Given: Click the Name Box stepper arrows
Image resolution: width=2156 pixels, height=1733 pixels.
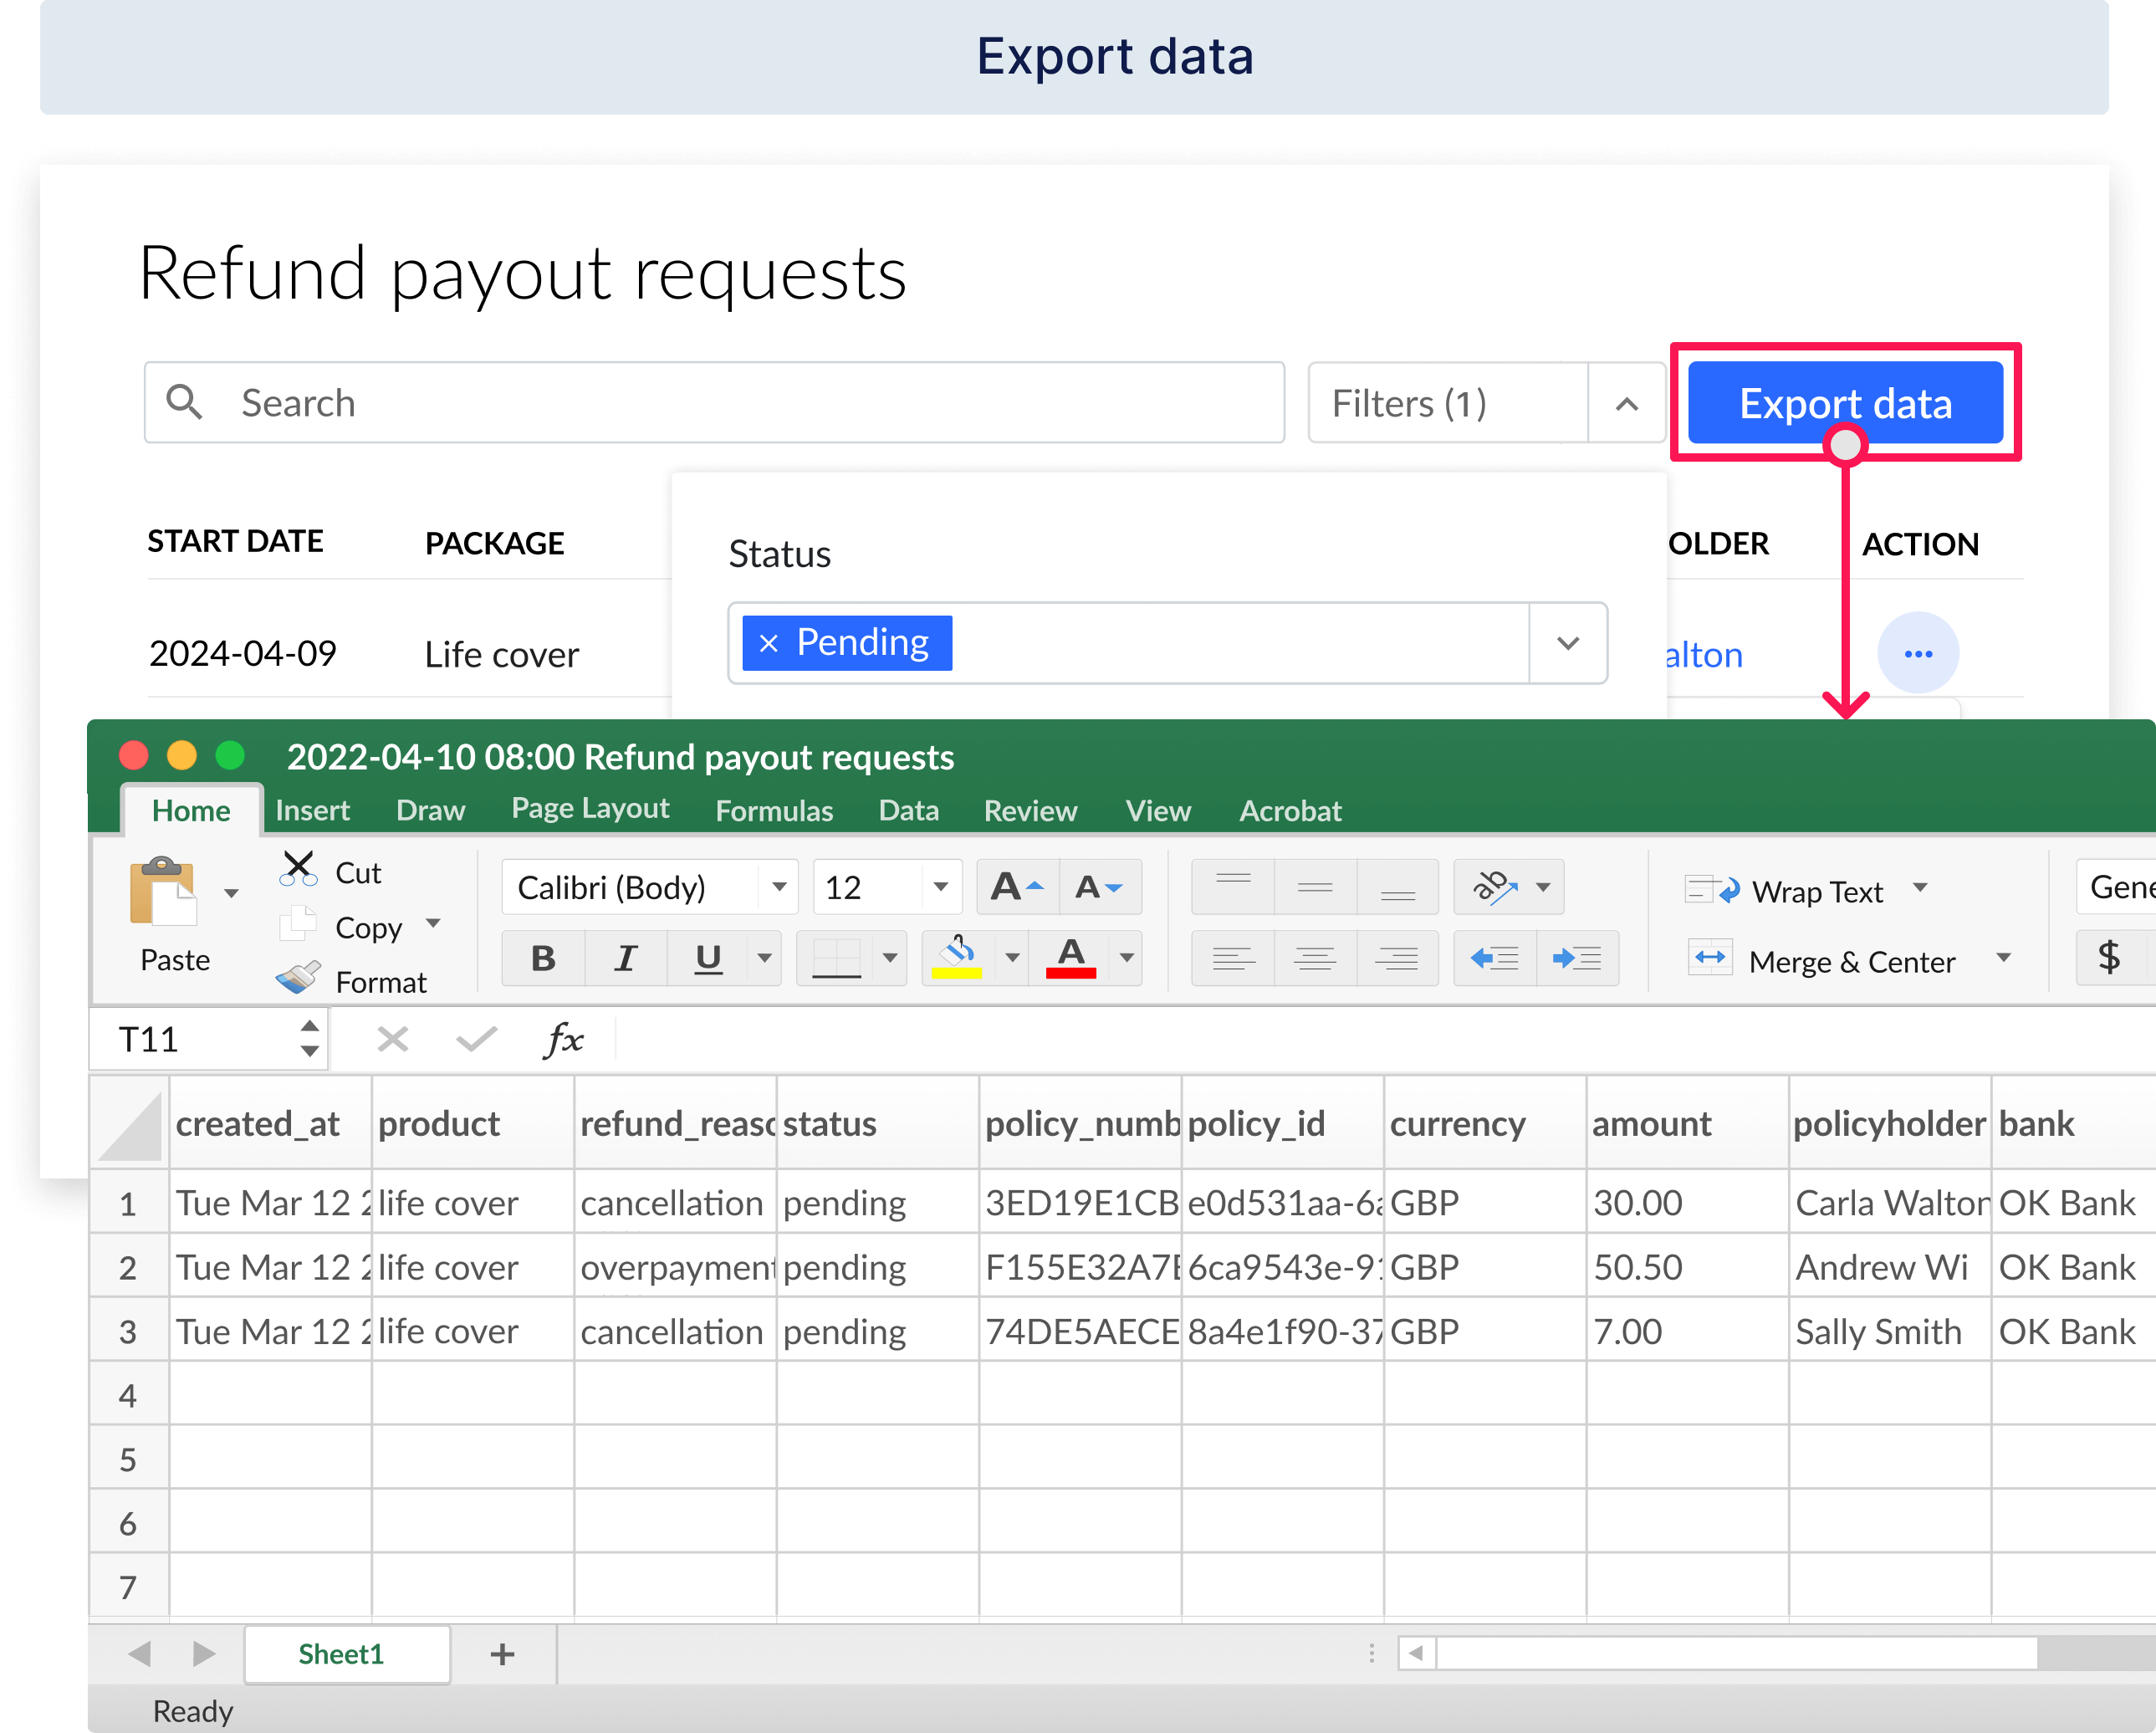Looking at the screenshot, I should pyautogui.click(x=310, y=1040).
